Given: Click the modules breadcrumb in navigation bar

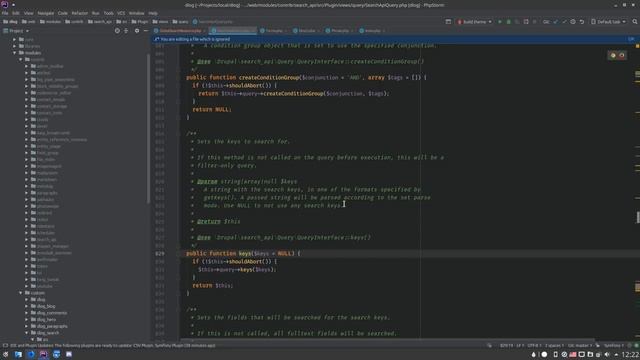Looking at the screenshot, I should [51, 22].
